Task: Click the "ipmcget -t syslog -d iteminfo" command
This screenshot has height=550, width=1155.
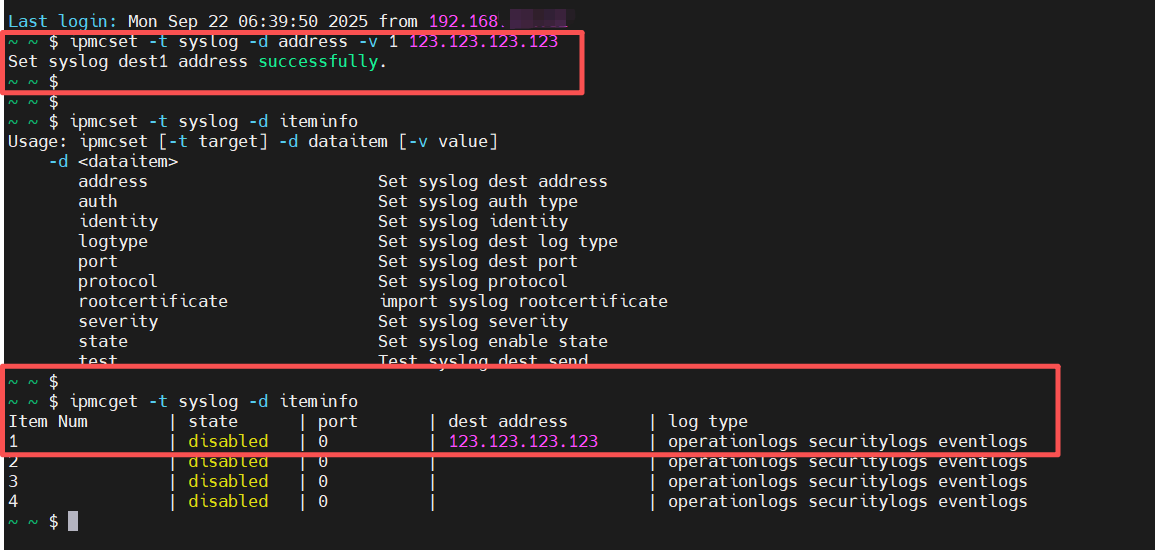Action: (213, 401)
